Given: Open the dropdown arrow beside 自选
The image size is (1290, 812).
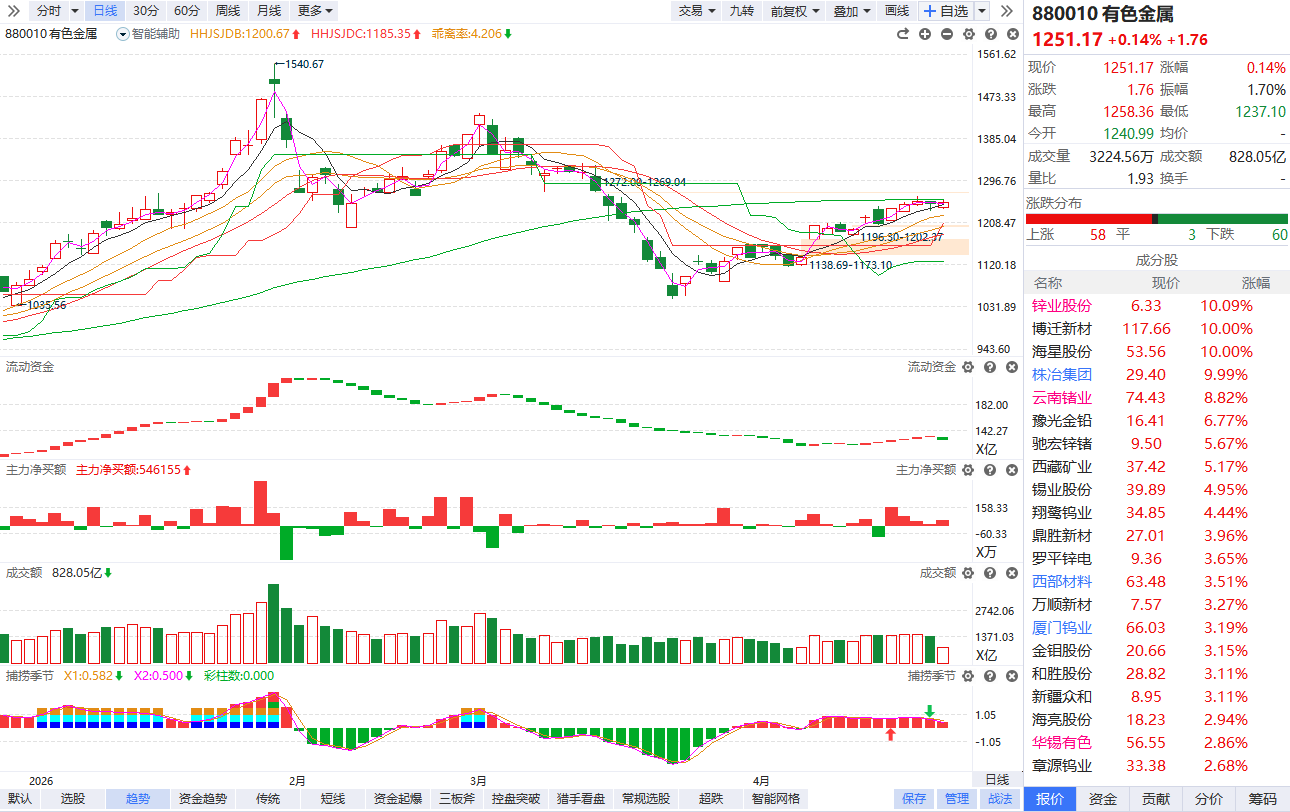Looking at the screenshot, I should click(x=982, y=11).
